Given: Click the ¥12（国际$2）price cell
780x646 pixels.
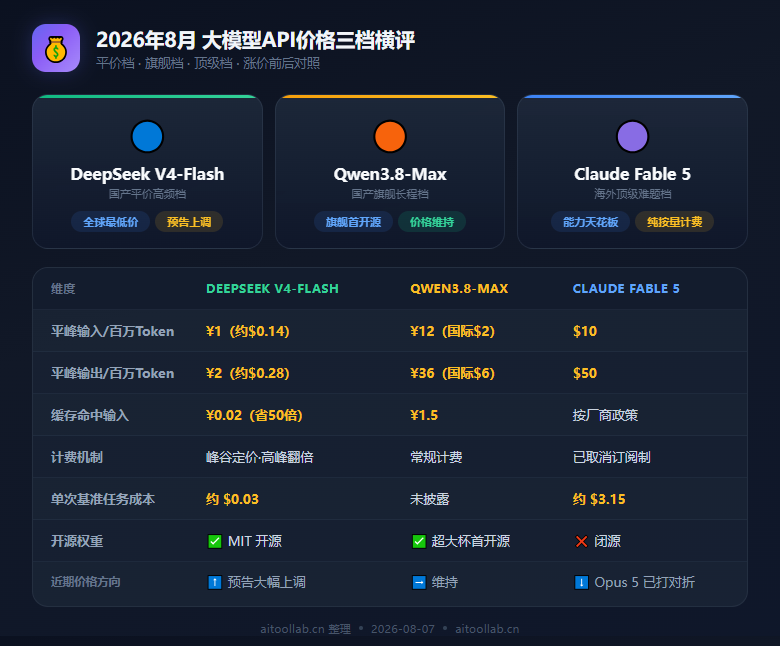Looking at the screenshot, I should (452, 331).
